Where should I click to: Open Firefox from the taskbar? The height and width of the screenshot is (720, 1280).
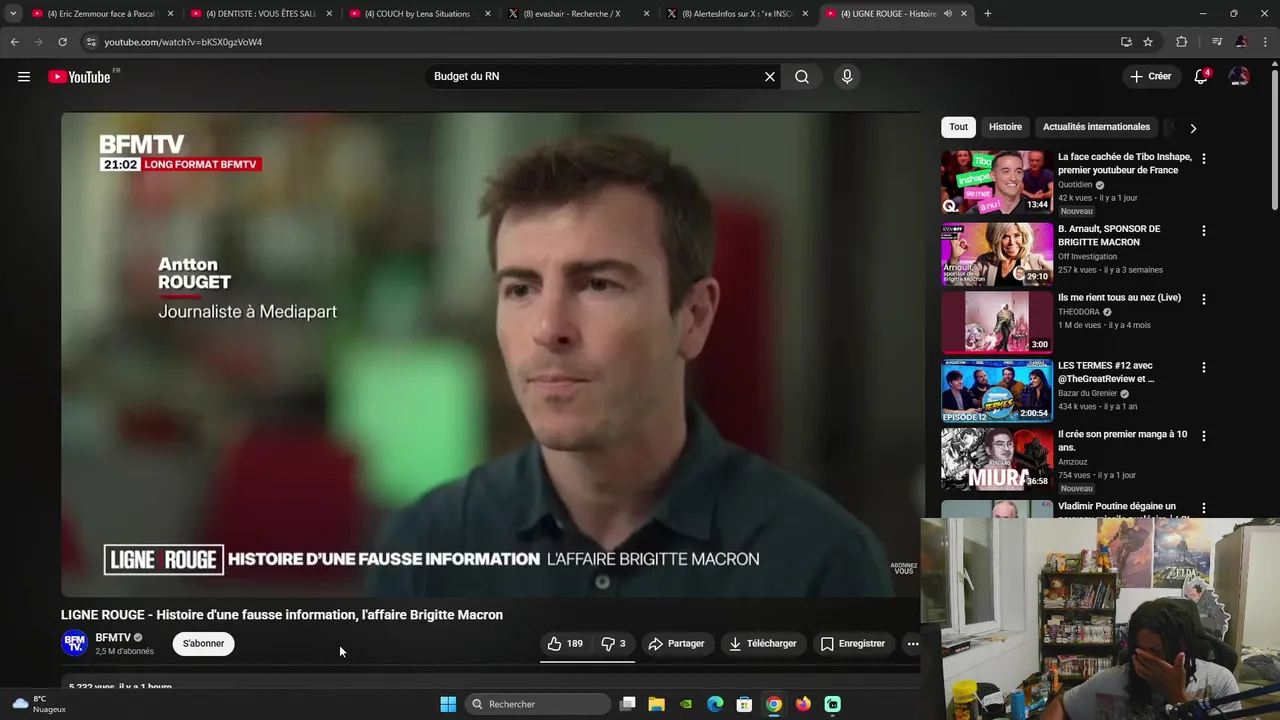coord(803,704)
